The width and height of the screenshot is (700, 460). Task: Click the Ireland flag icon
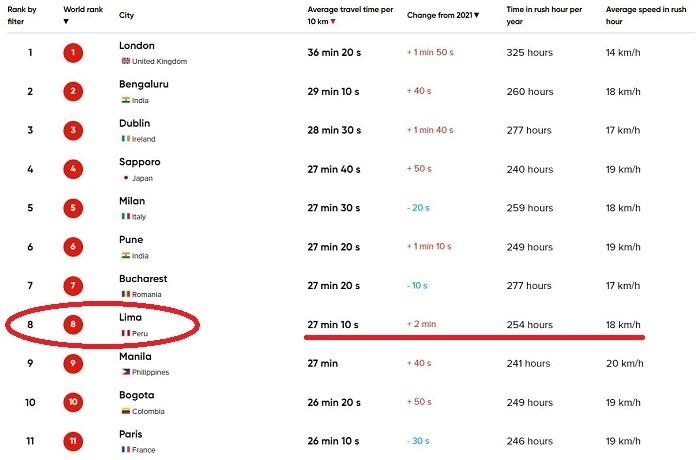(x=124, y=139)
